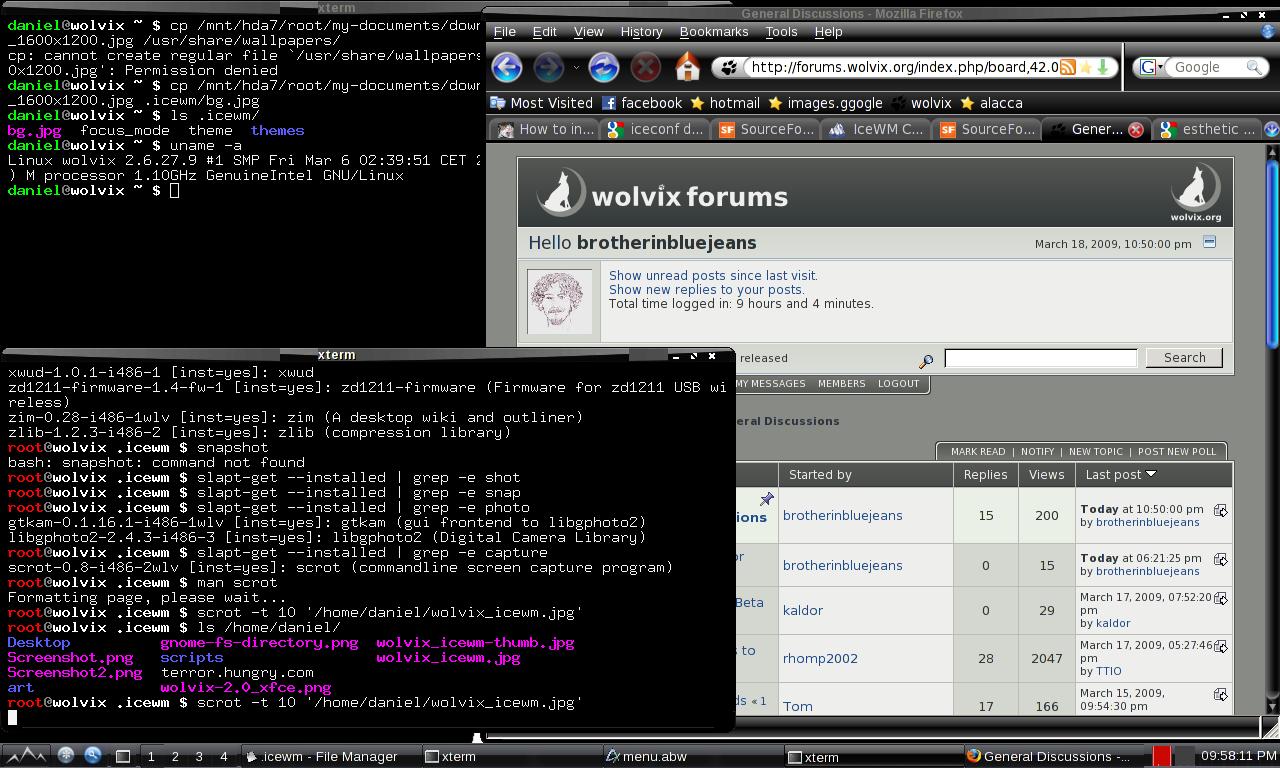Open the alacca bookmark

(991, 103)
